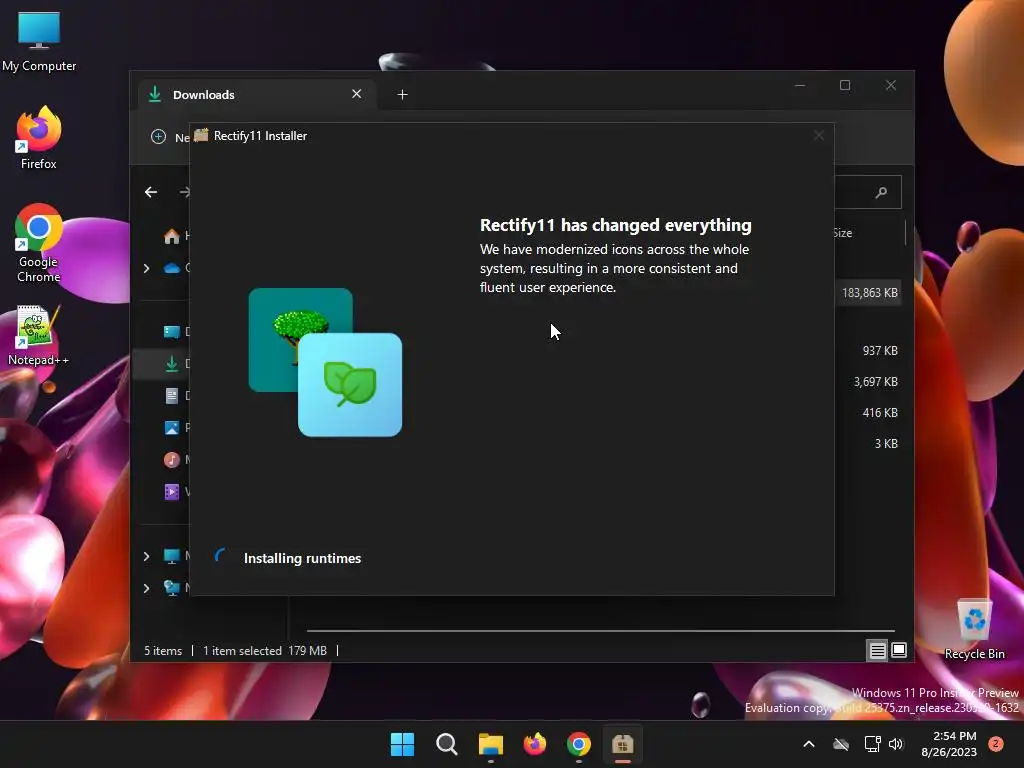Open the network status tray icon
This screenshot has height=768, width=1024.
coord(872,744)
